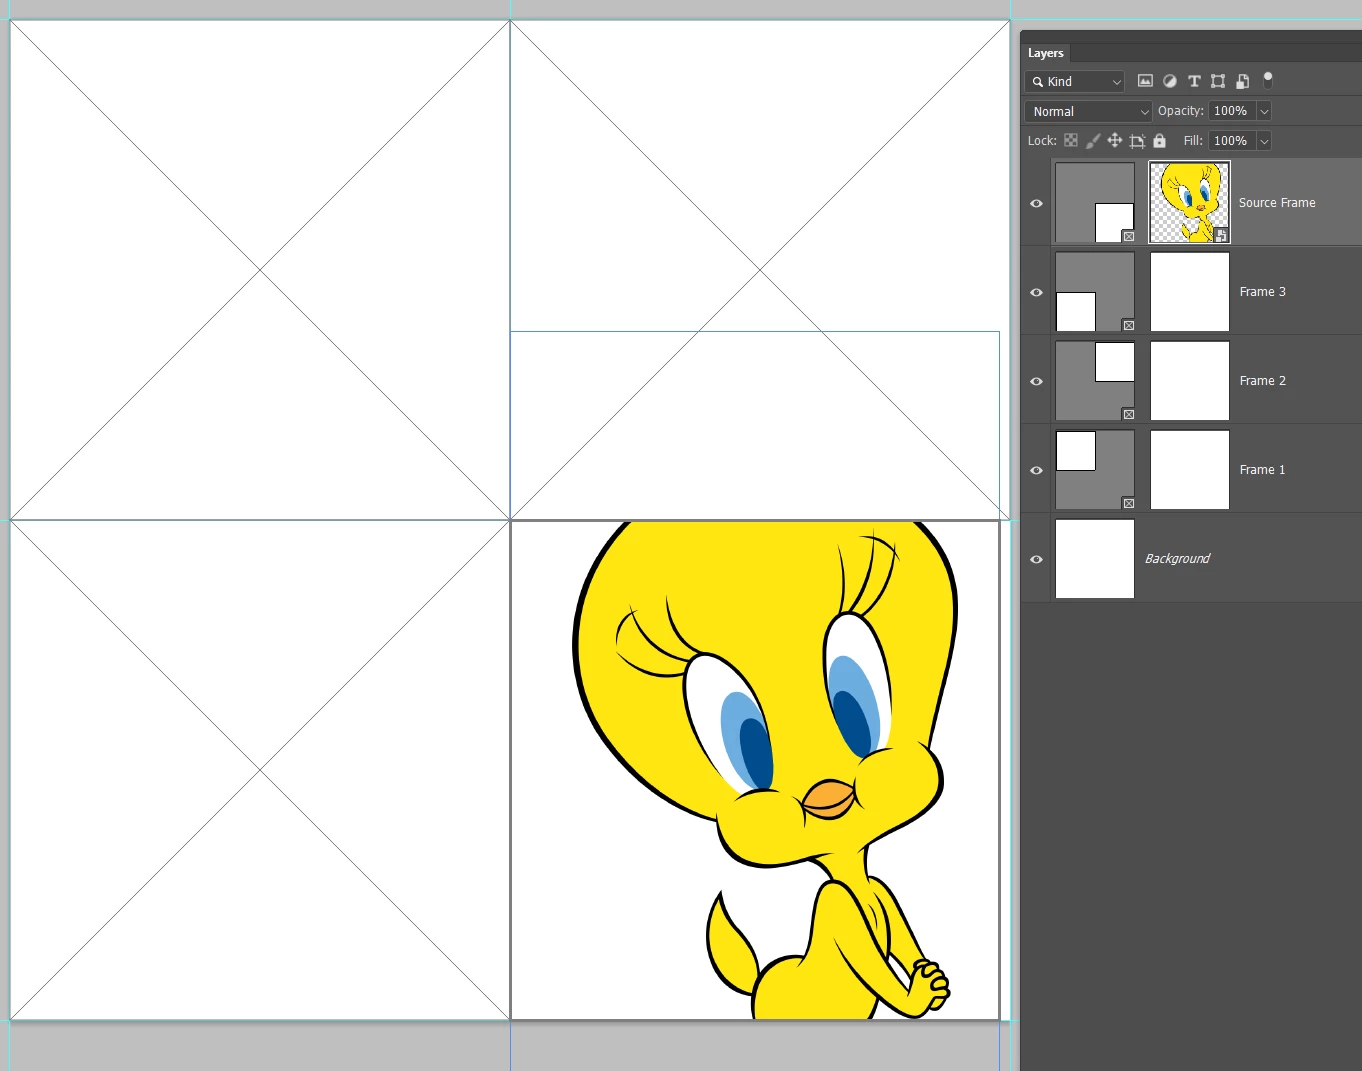
Task: Lock position move icon
Action: (1115, 141)
